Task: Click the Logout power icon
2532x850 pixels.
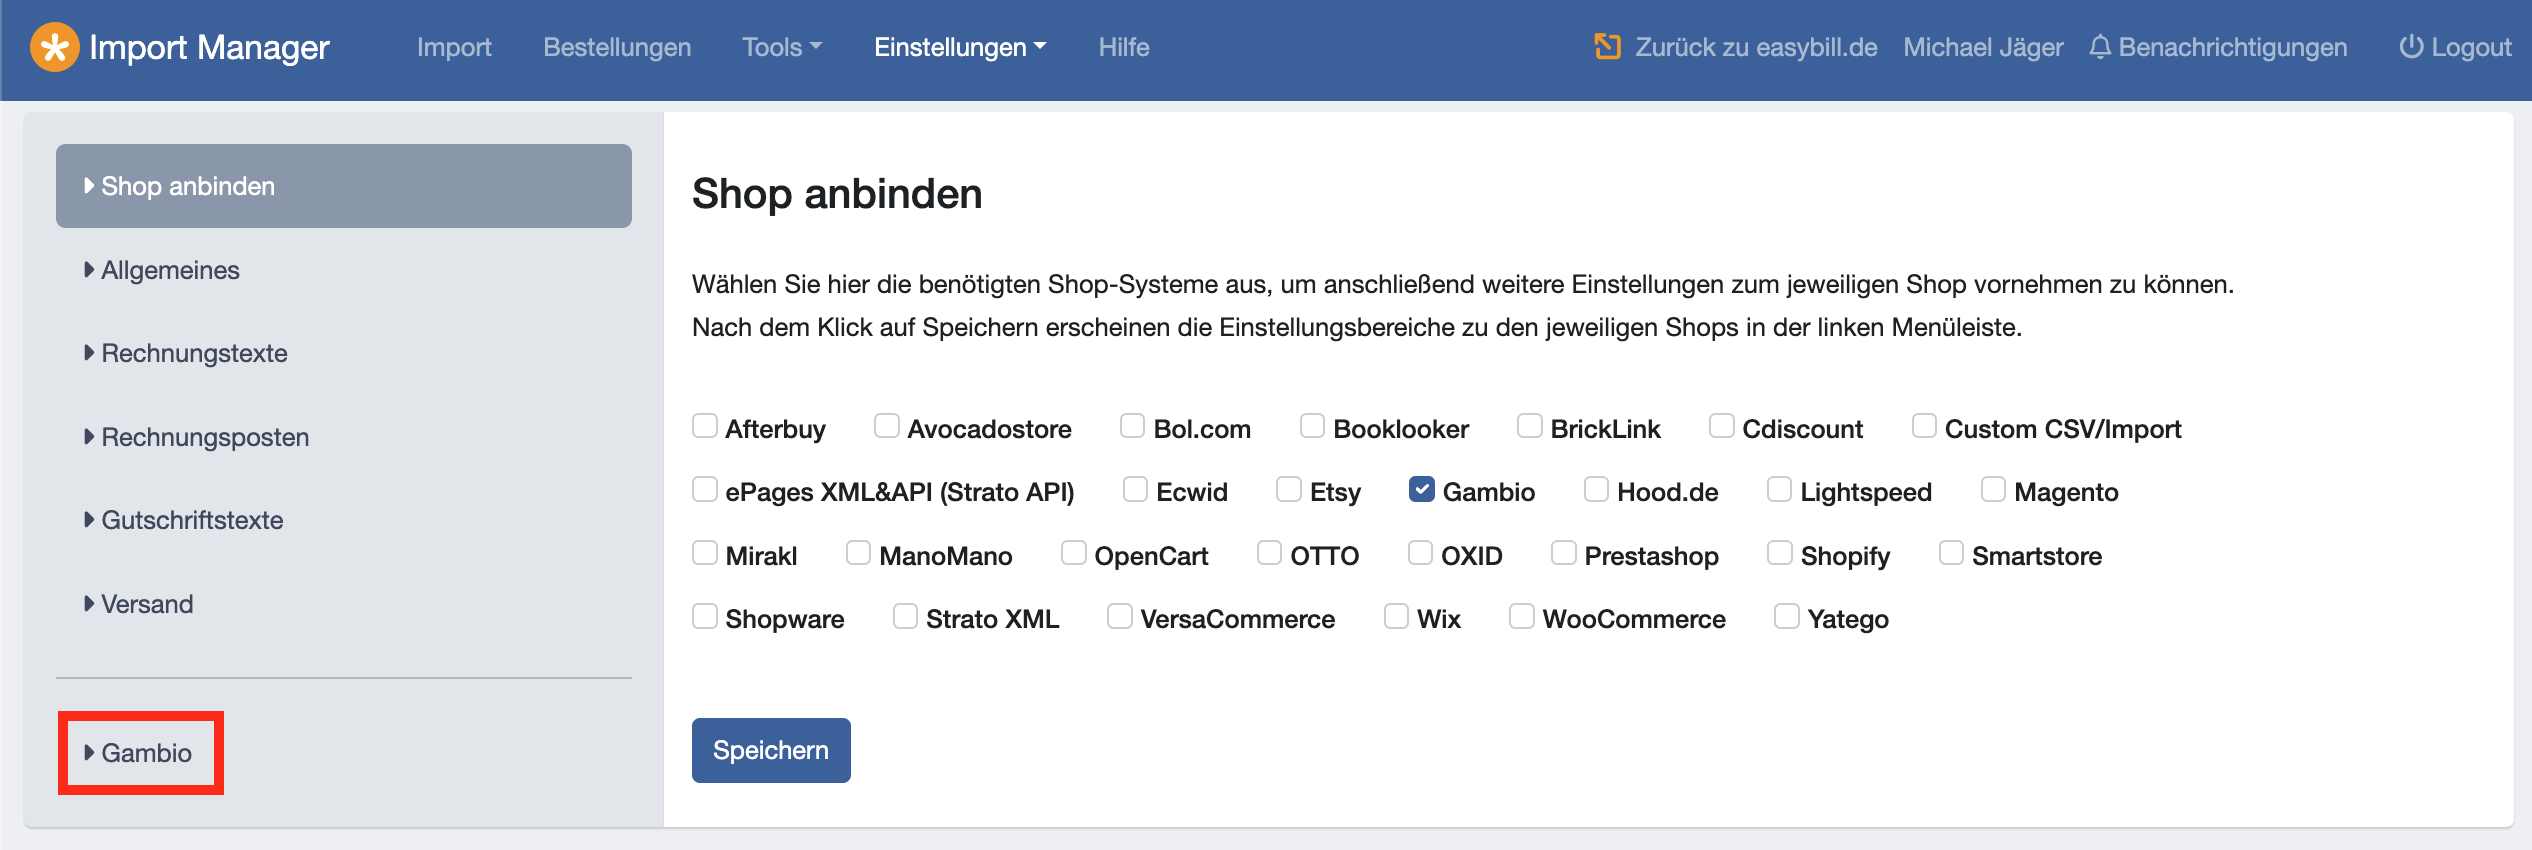Action: pos(2411,47)
